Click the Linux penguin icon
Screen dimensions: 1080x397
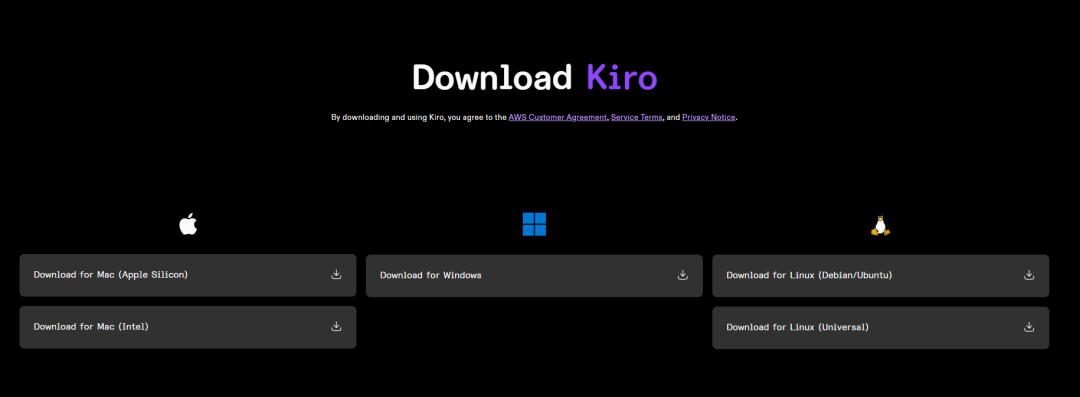(x=880, y=225)
